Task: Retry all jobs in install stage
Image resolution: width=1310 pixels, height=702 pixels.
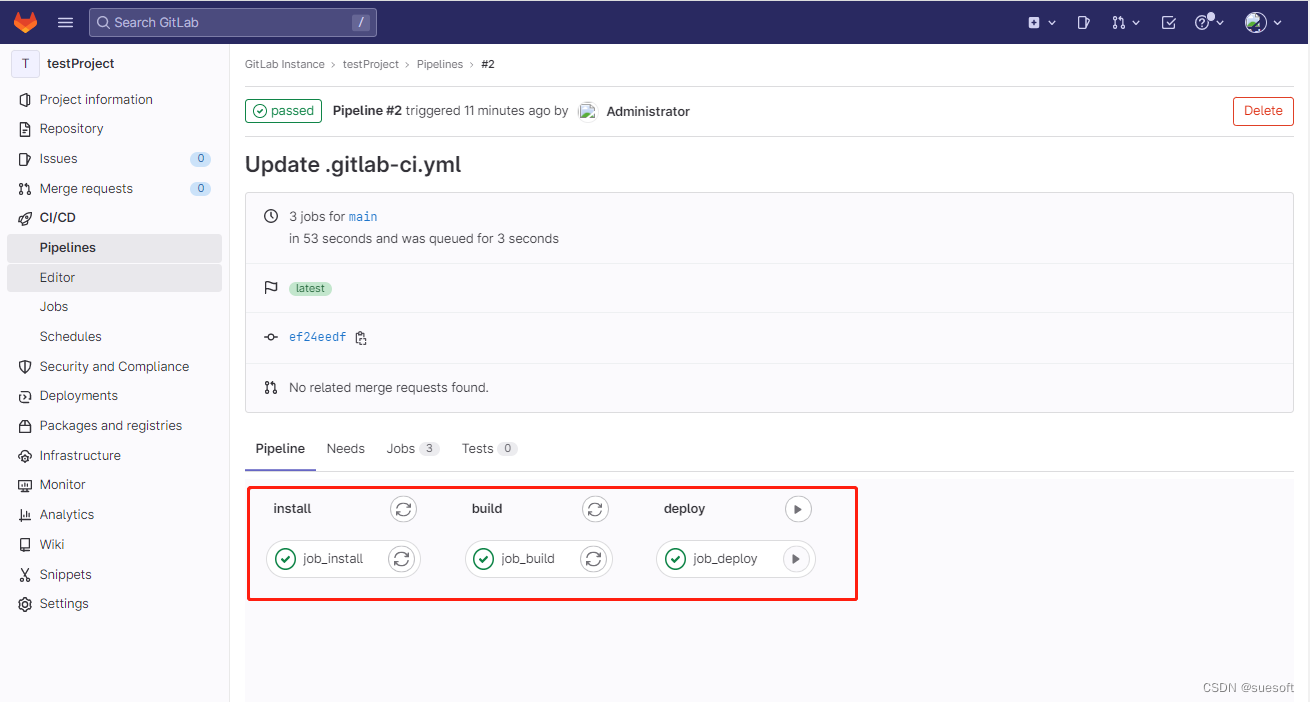Action: (x=403, y=509)
